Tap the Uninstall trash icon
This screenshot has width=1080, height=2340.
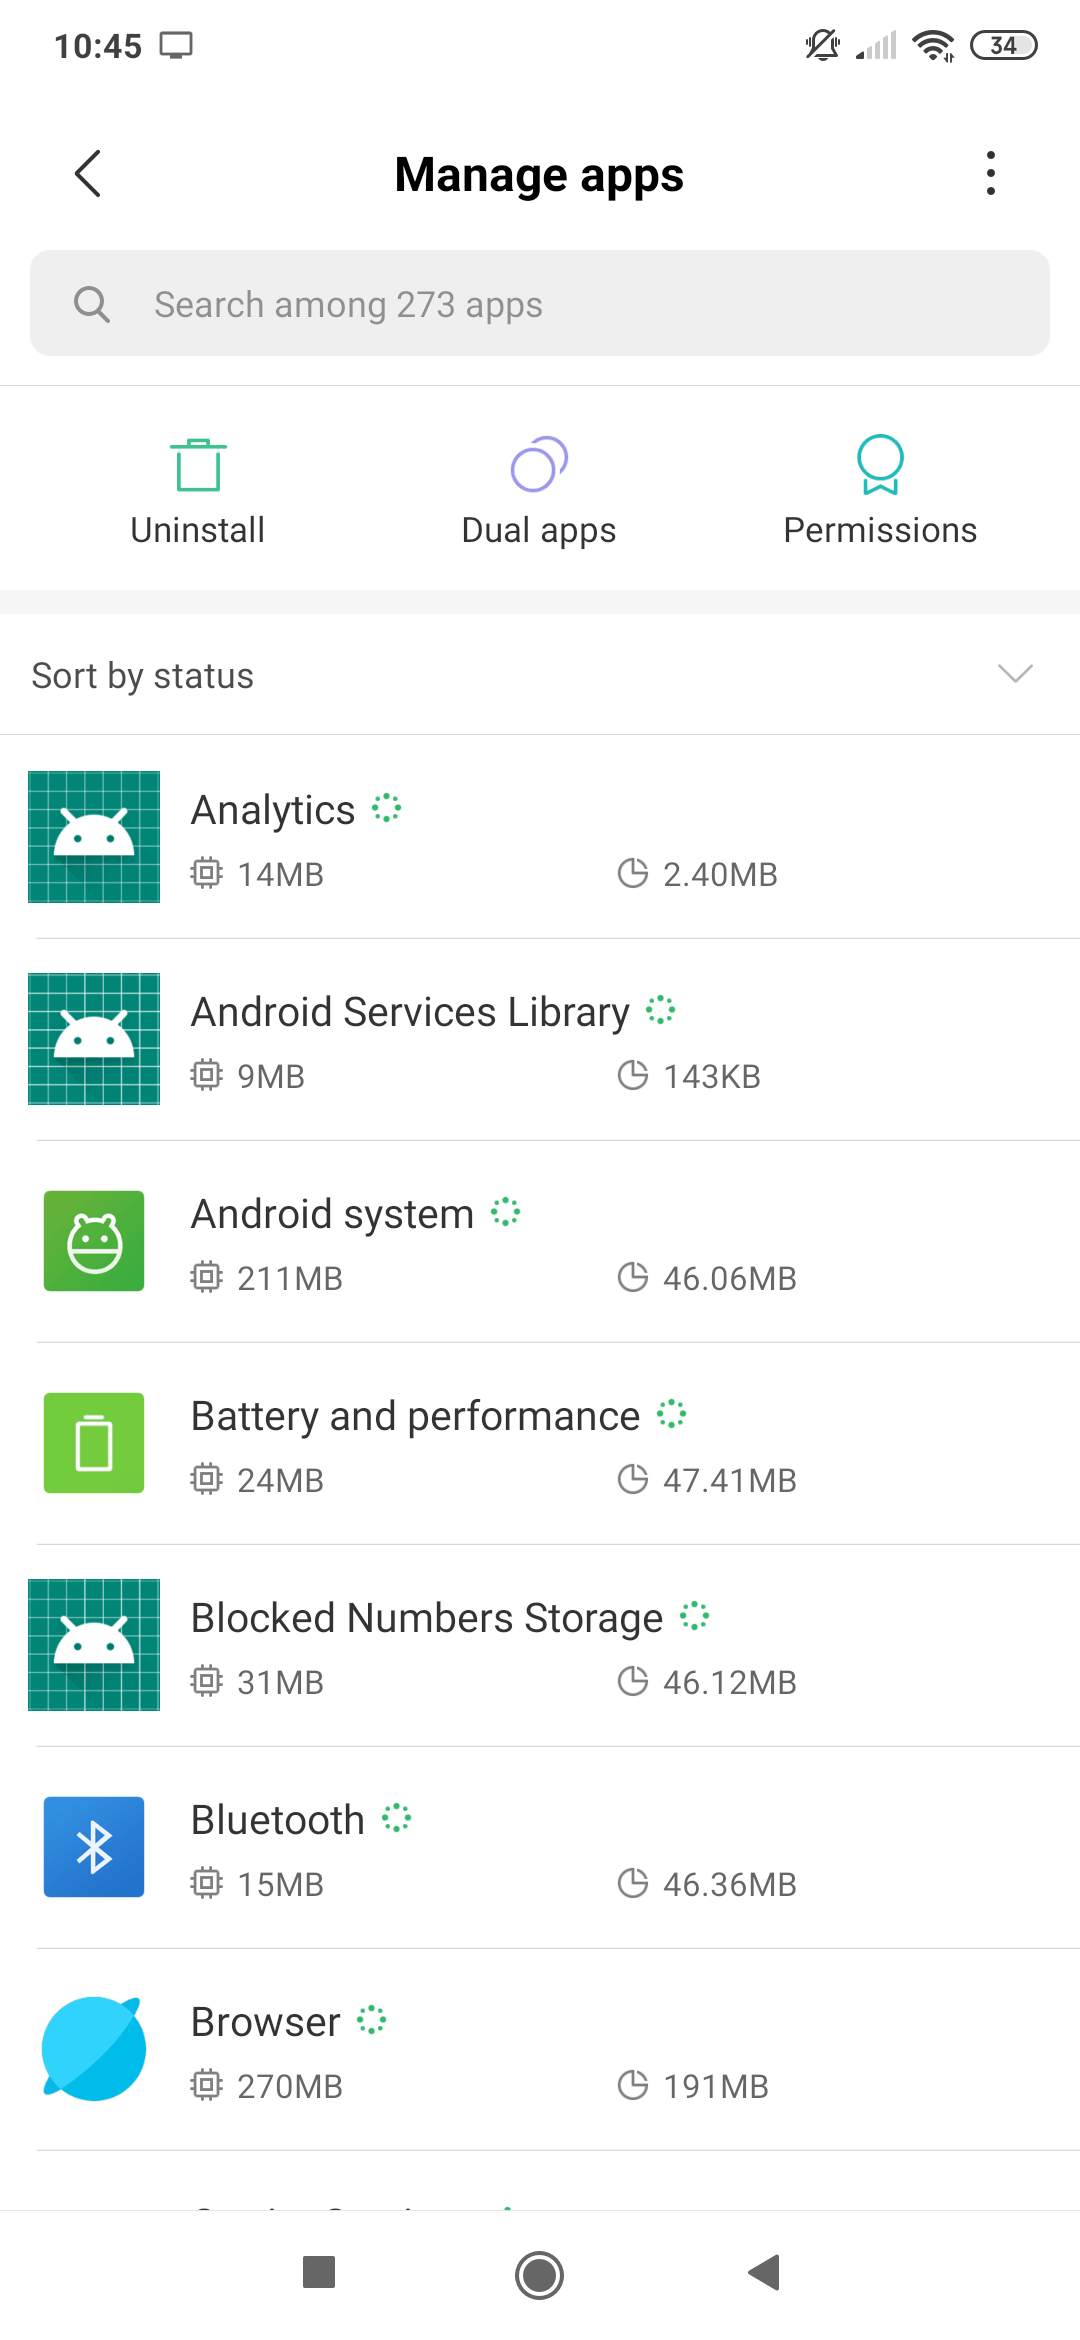[198, 465]
